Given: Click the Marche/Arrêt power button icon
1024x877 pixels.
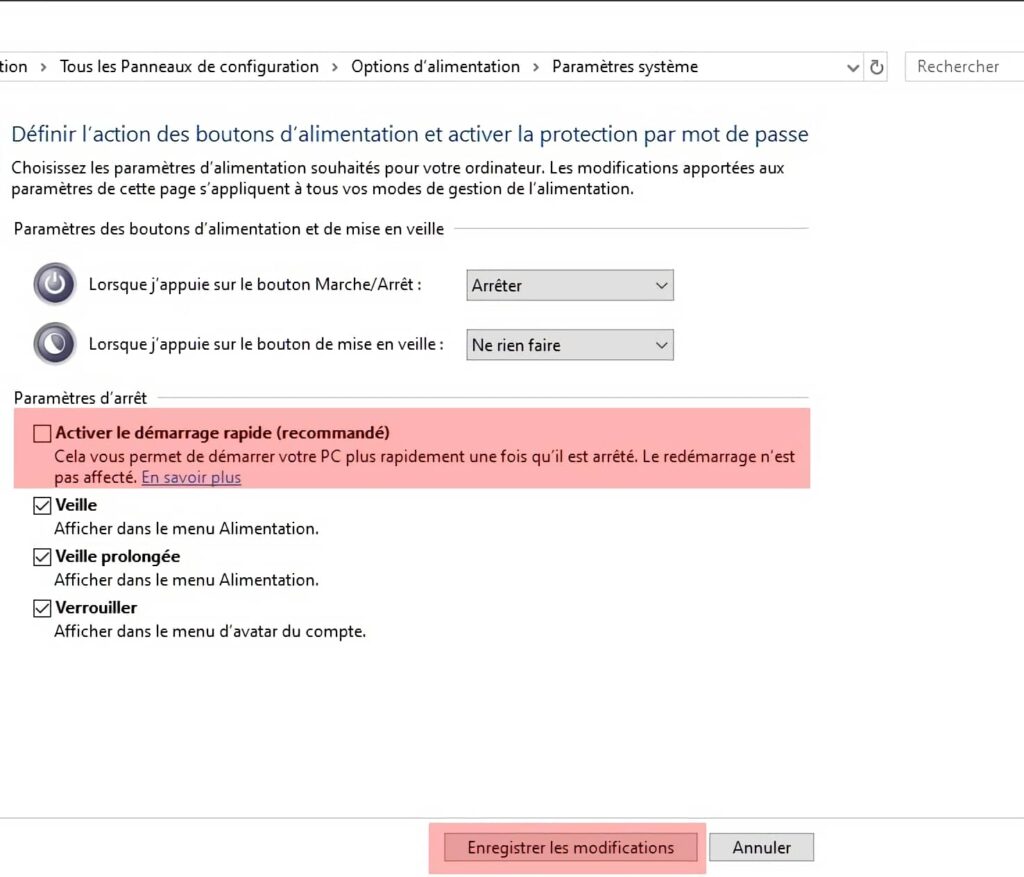Looking at the screenshot, I should click(x=54, y=284).
